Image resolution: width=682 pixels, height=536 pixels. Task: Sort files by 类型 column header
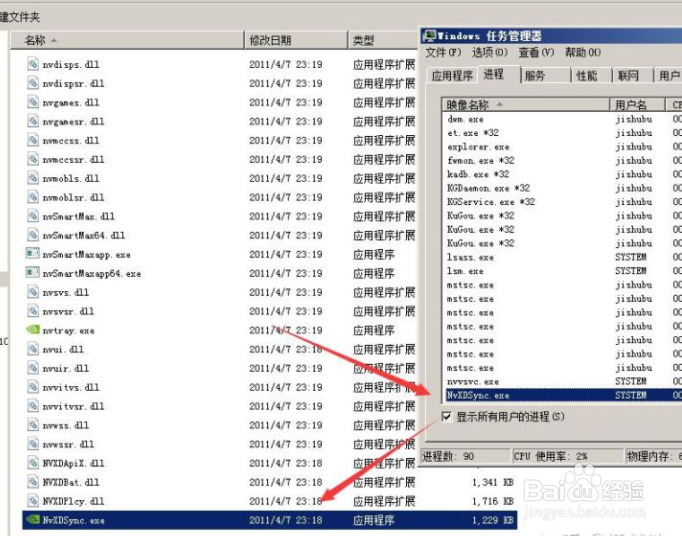pyautogui.click(x=383, y=40)
